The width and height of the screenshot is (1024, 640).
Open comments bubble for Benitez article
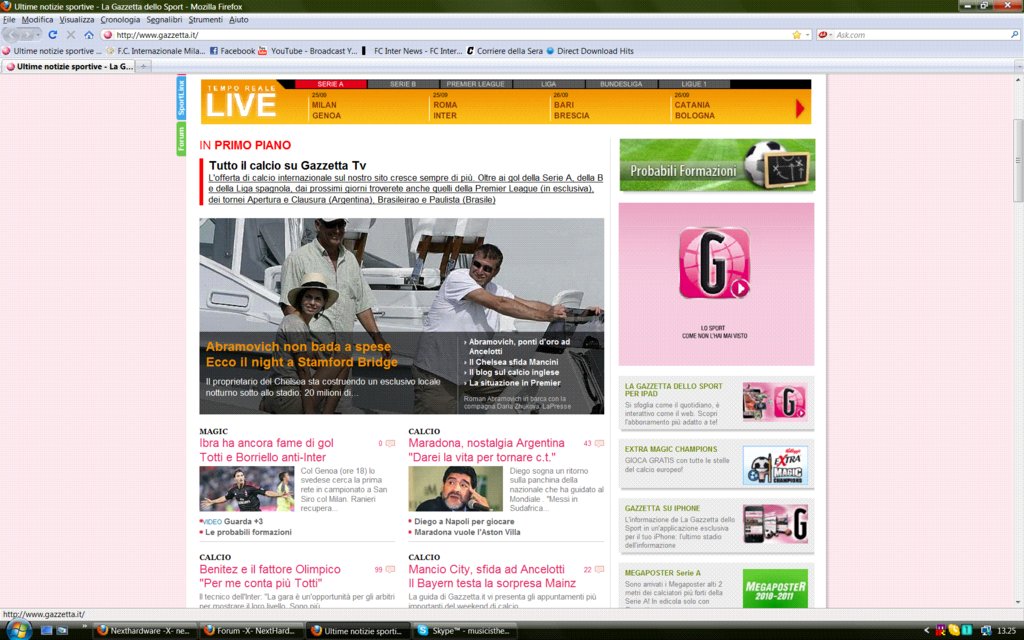pyautogui.click(x=391, y=569)
